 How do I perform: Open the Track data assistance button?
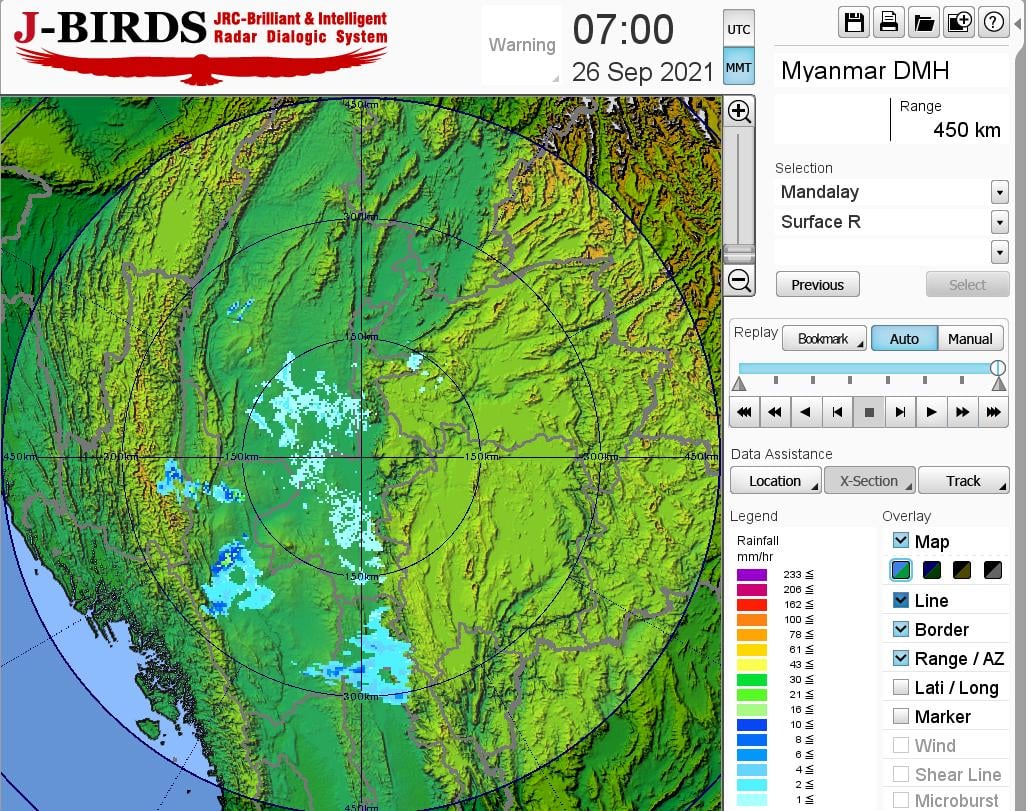[x=963, y=481]
